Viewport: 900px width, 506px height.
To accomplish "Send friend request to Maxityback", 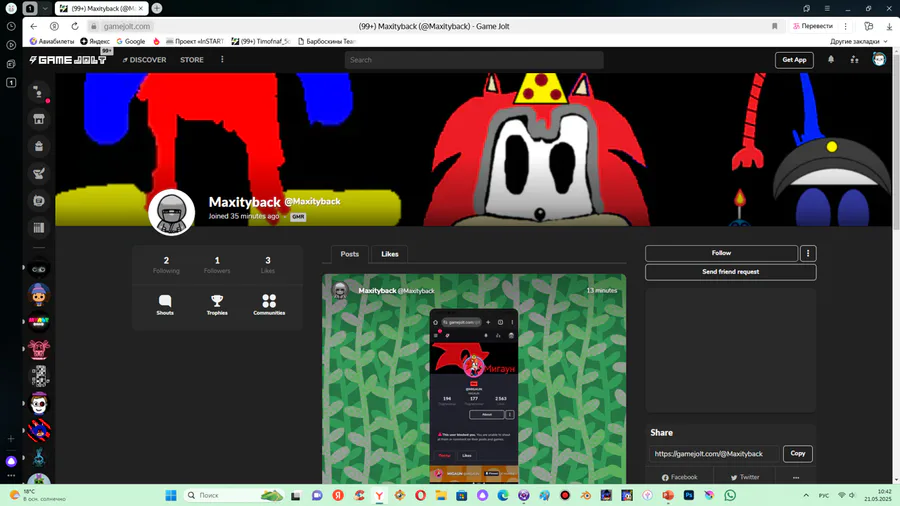I will (x=731, y=272).
